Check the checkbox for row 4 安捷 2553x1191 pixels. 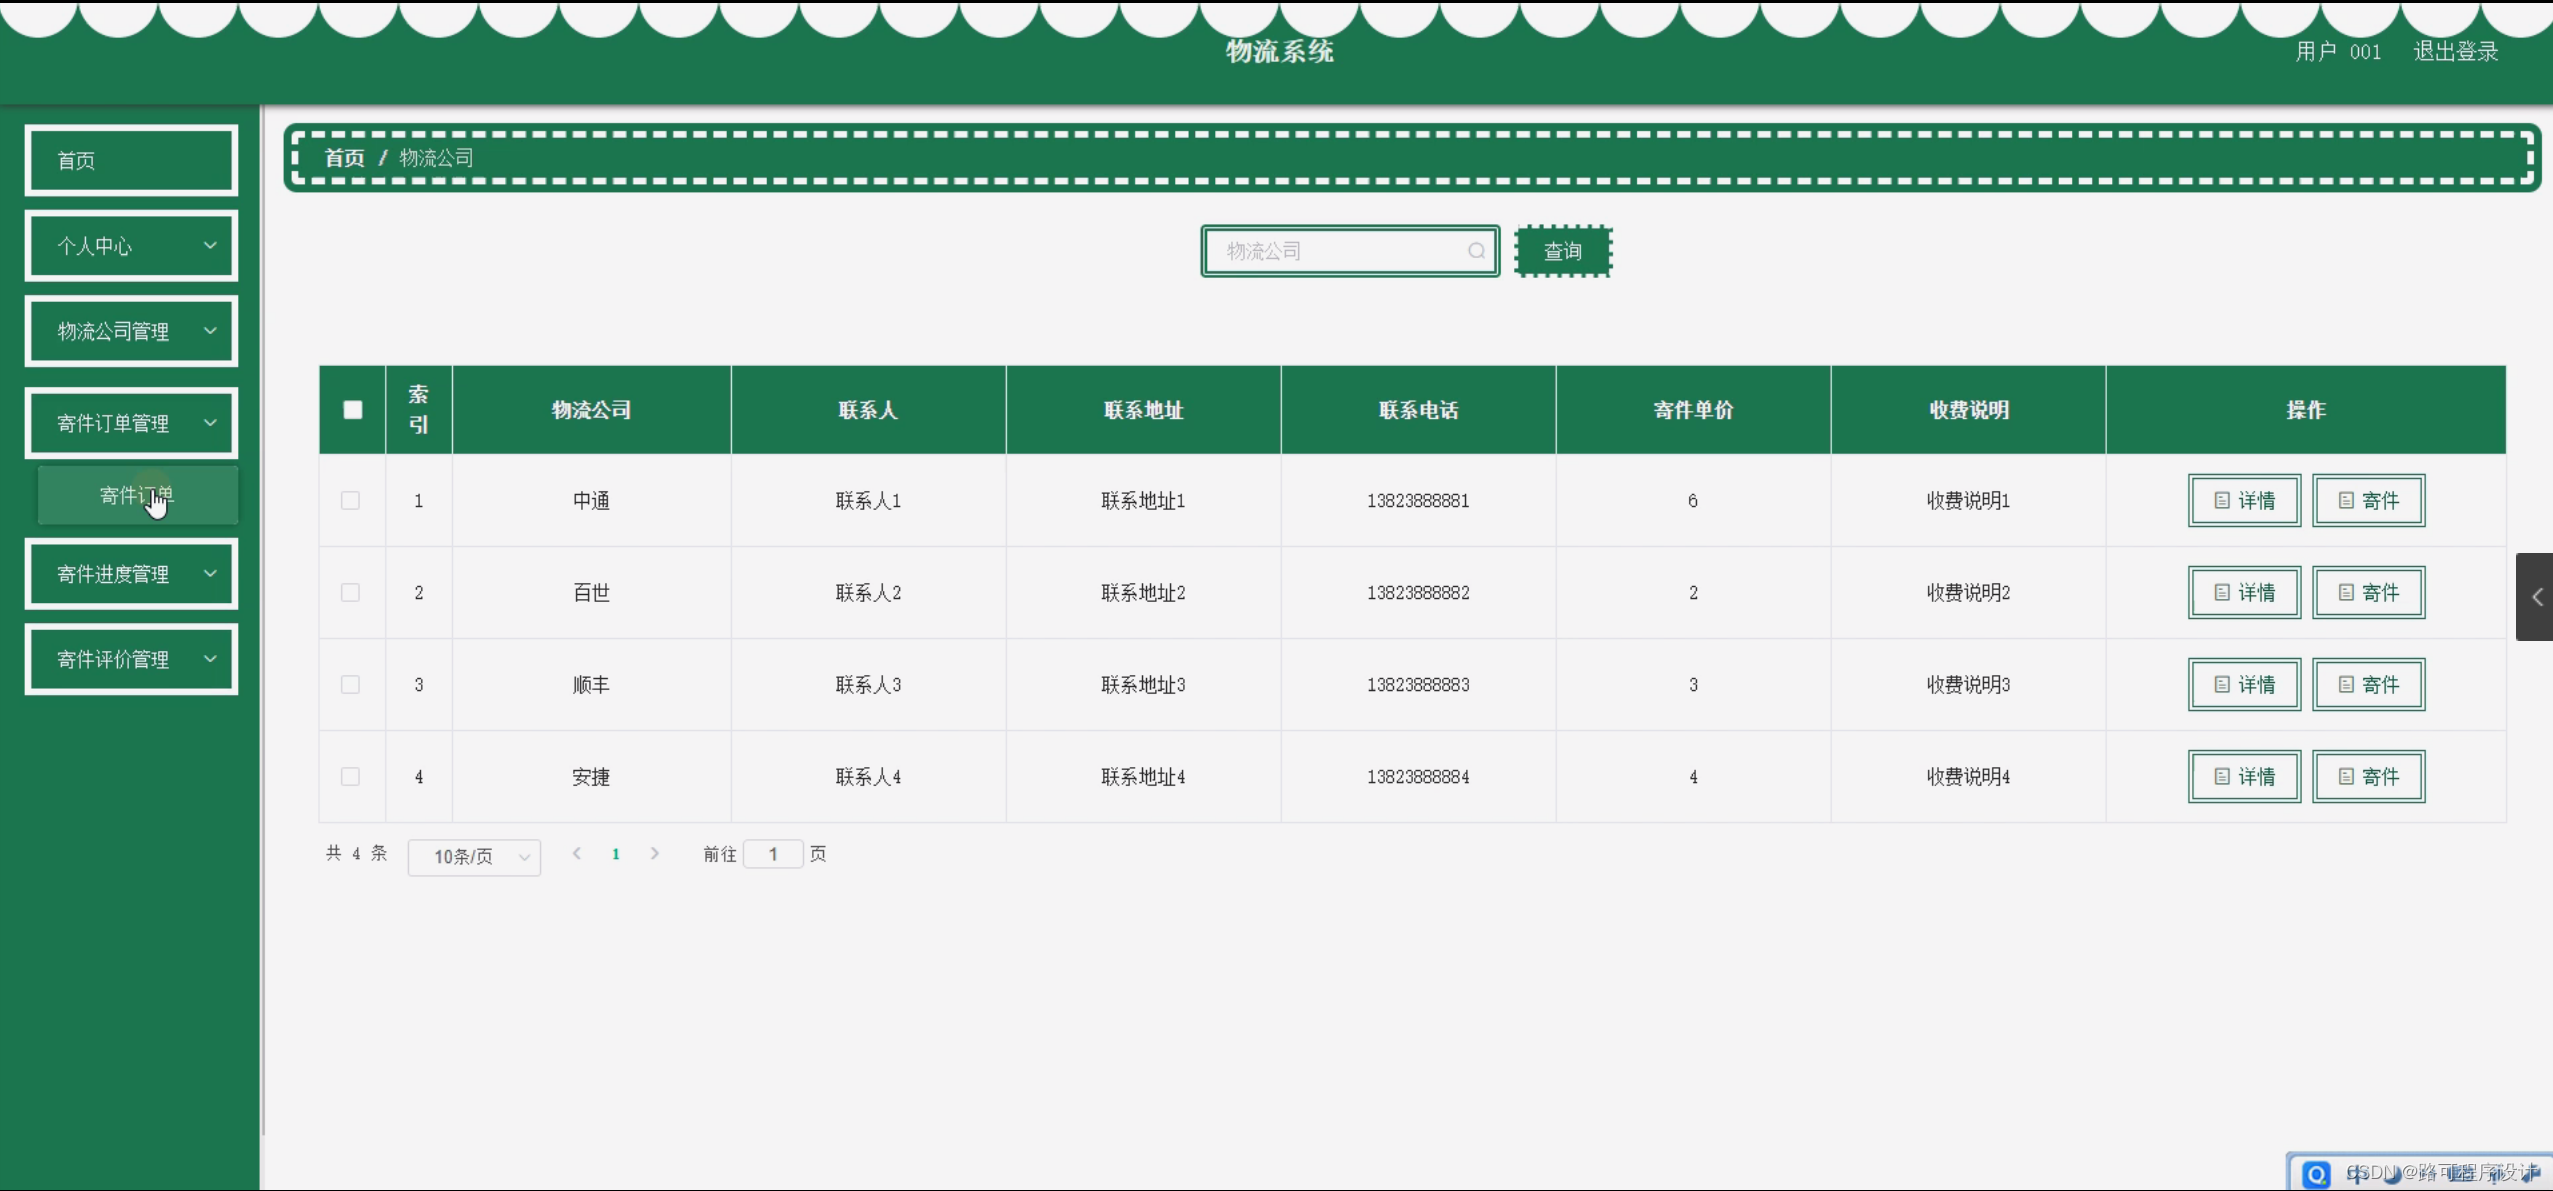pyautogui.click(x=350, y=777)
